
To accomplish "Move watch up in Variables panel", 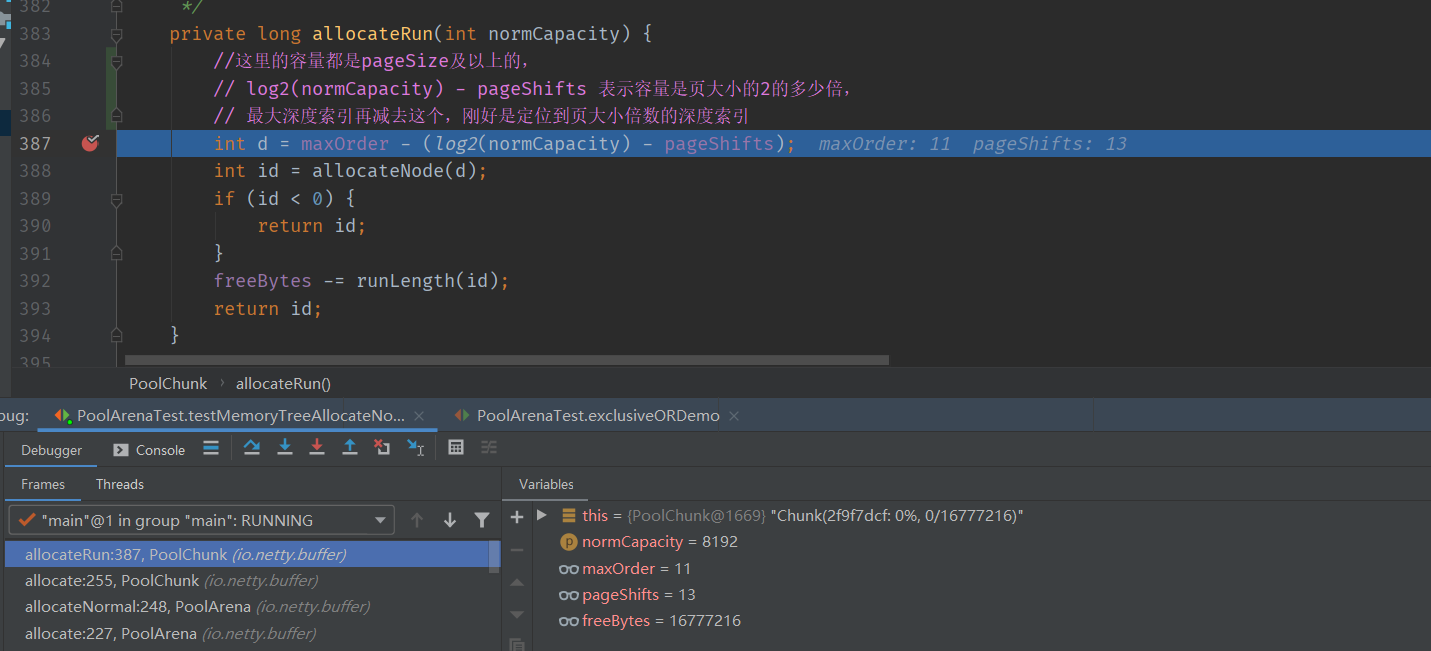I will pyautogui.click(x=517, y=582).
